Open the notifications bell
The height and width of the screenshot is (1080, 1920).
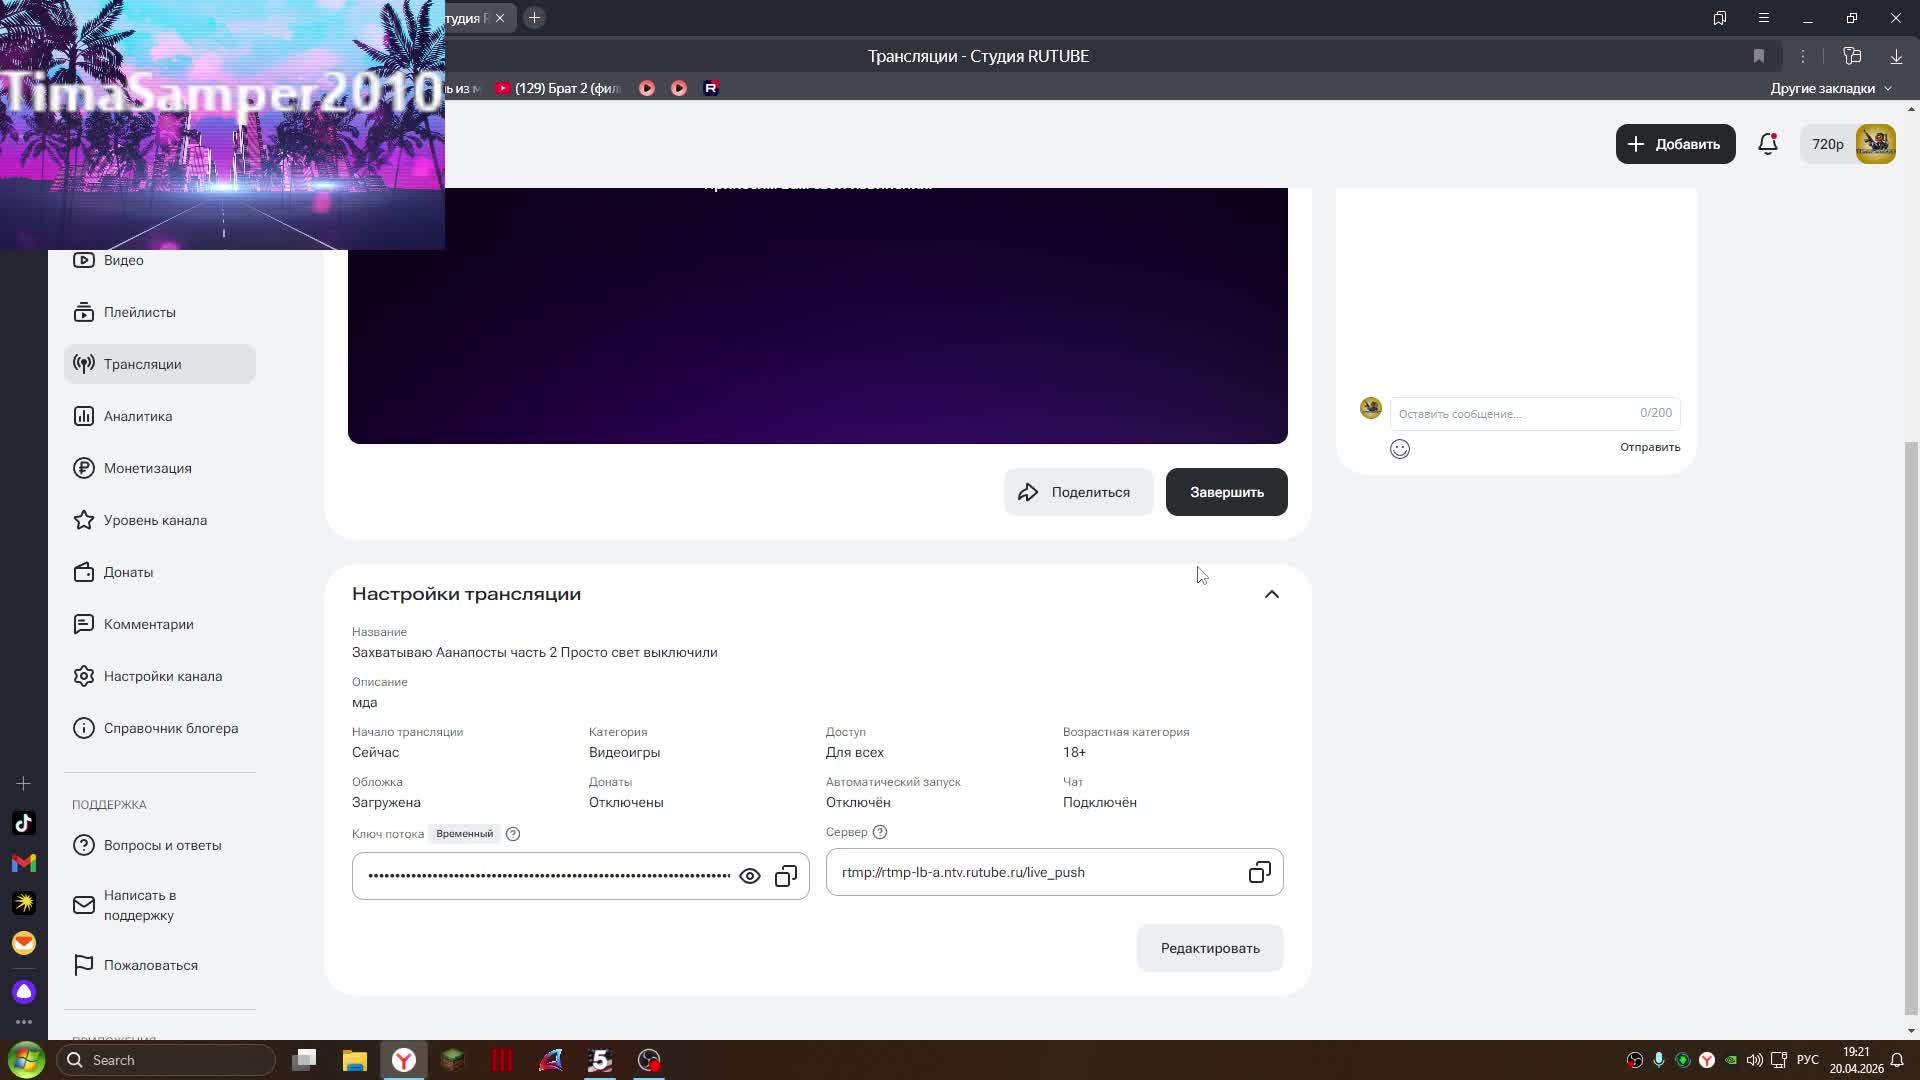[1767, 144]
